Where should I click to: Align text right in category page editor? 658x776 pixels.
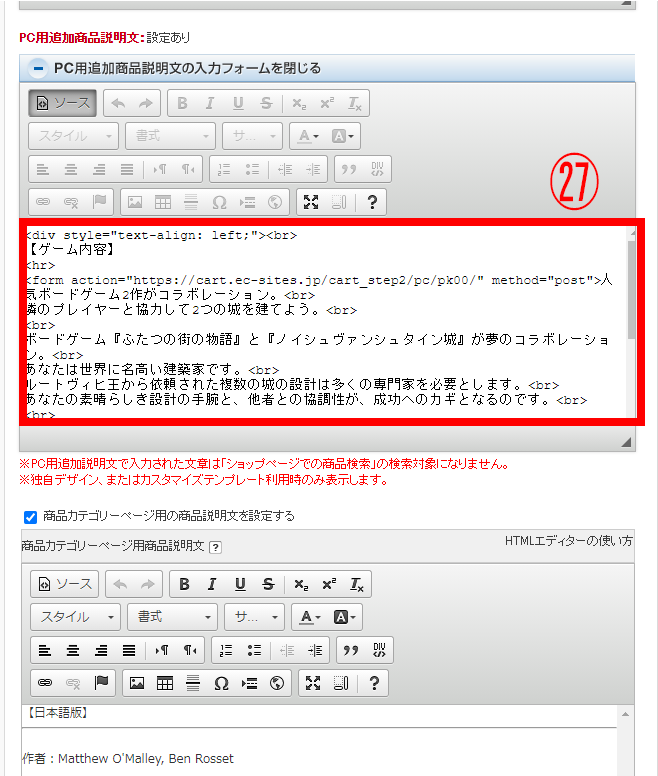pos(101,650)
